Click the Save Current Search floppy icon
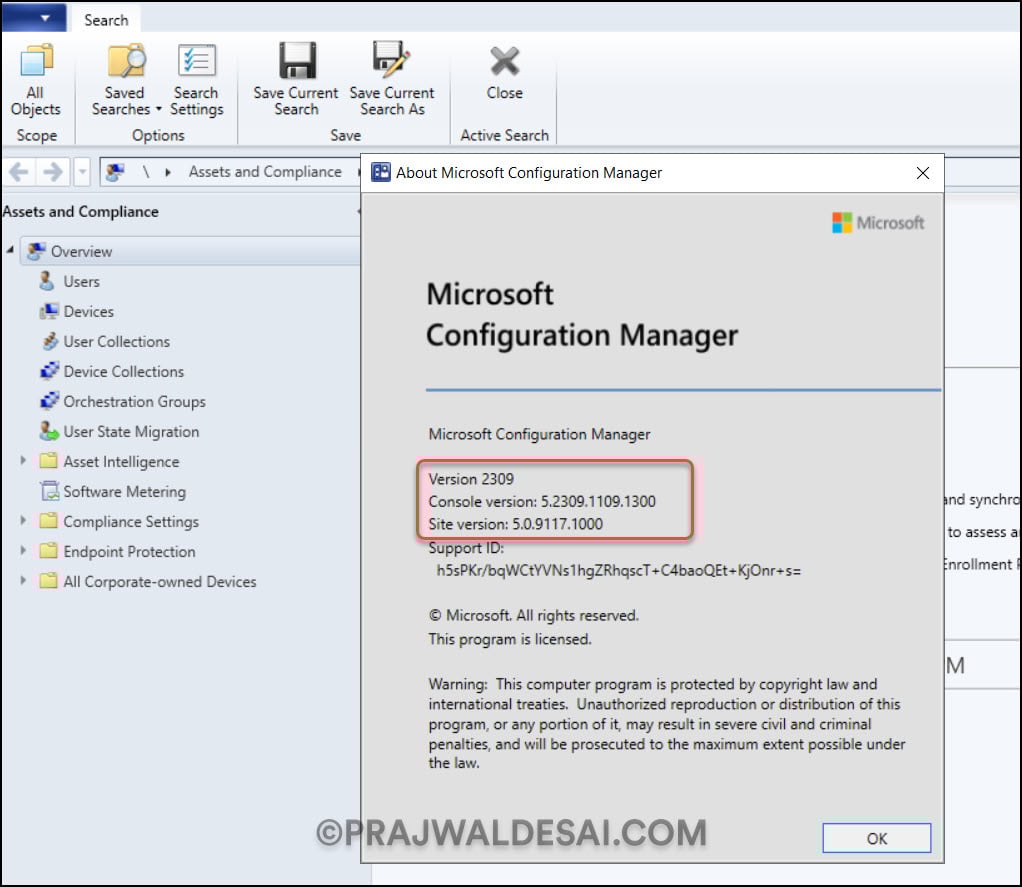Screen dimensions: 1022x887 pos(297,61)
